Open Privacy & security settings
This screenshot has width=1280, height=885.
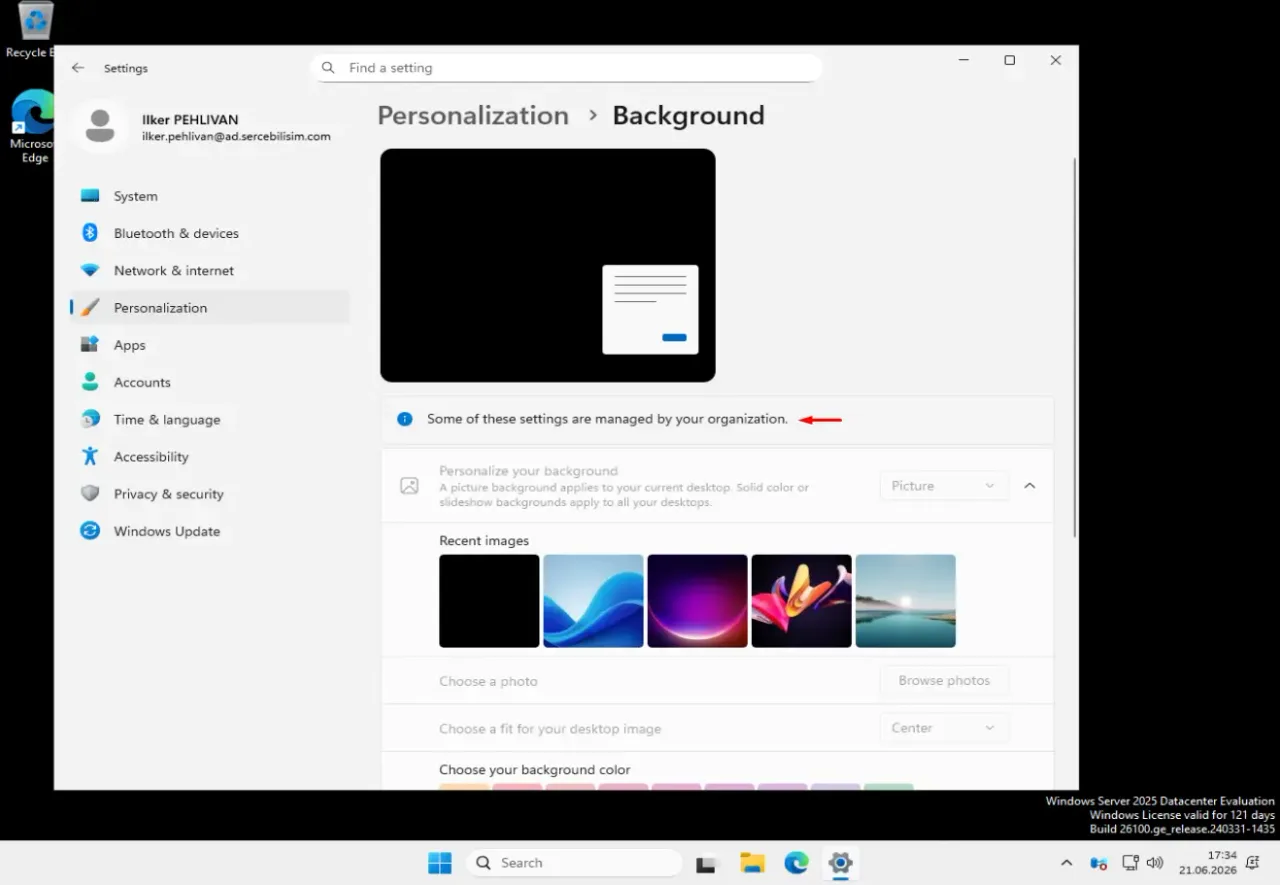point(210,494)
